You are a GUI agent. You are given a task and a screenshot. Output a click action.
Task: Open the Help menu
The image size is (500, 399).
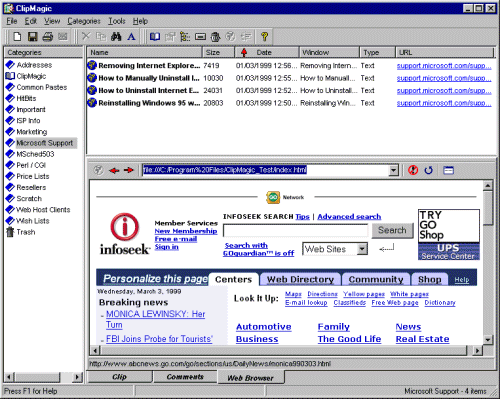140,21
